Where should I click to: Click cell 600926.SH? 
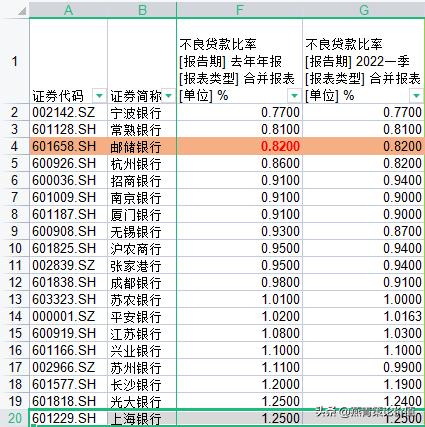click(x=68, y=163)
